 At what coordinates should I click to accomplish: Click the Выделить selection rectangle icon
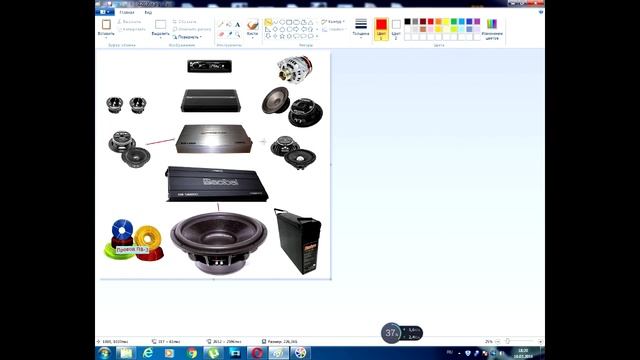(160, 24)
